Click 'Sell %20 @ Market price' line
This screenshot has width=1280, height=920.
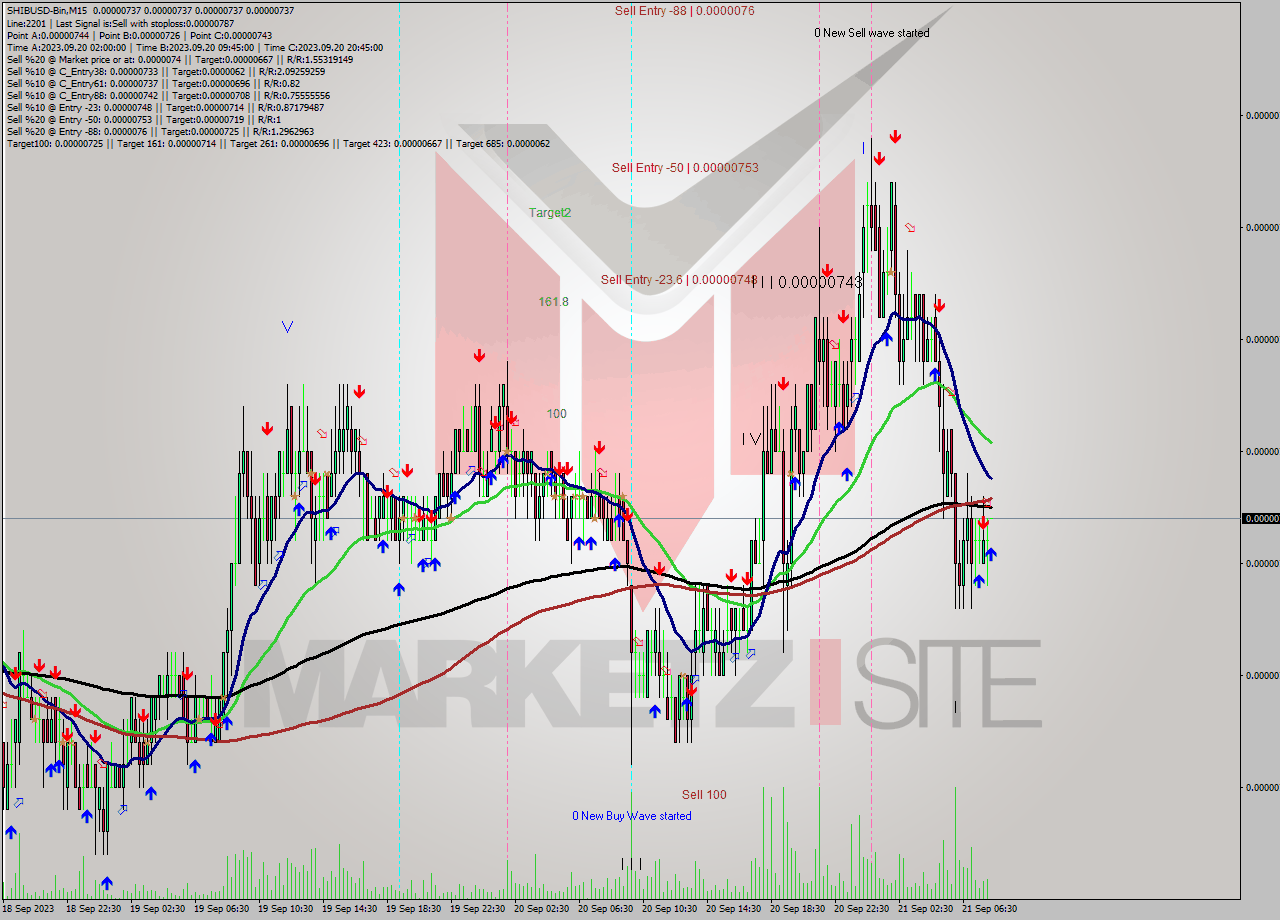point(180,59)
